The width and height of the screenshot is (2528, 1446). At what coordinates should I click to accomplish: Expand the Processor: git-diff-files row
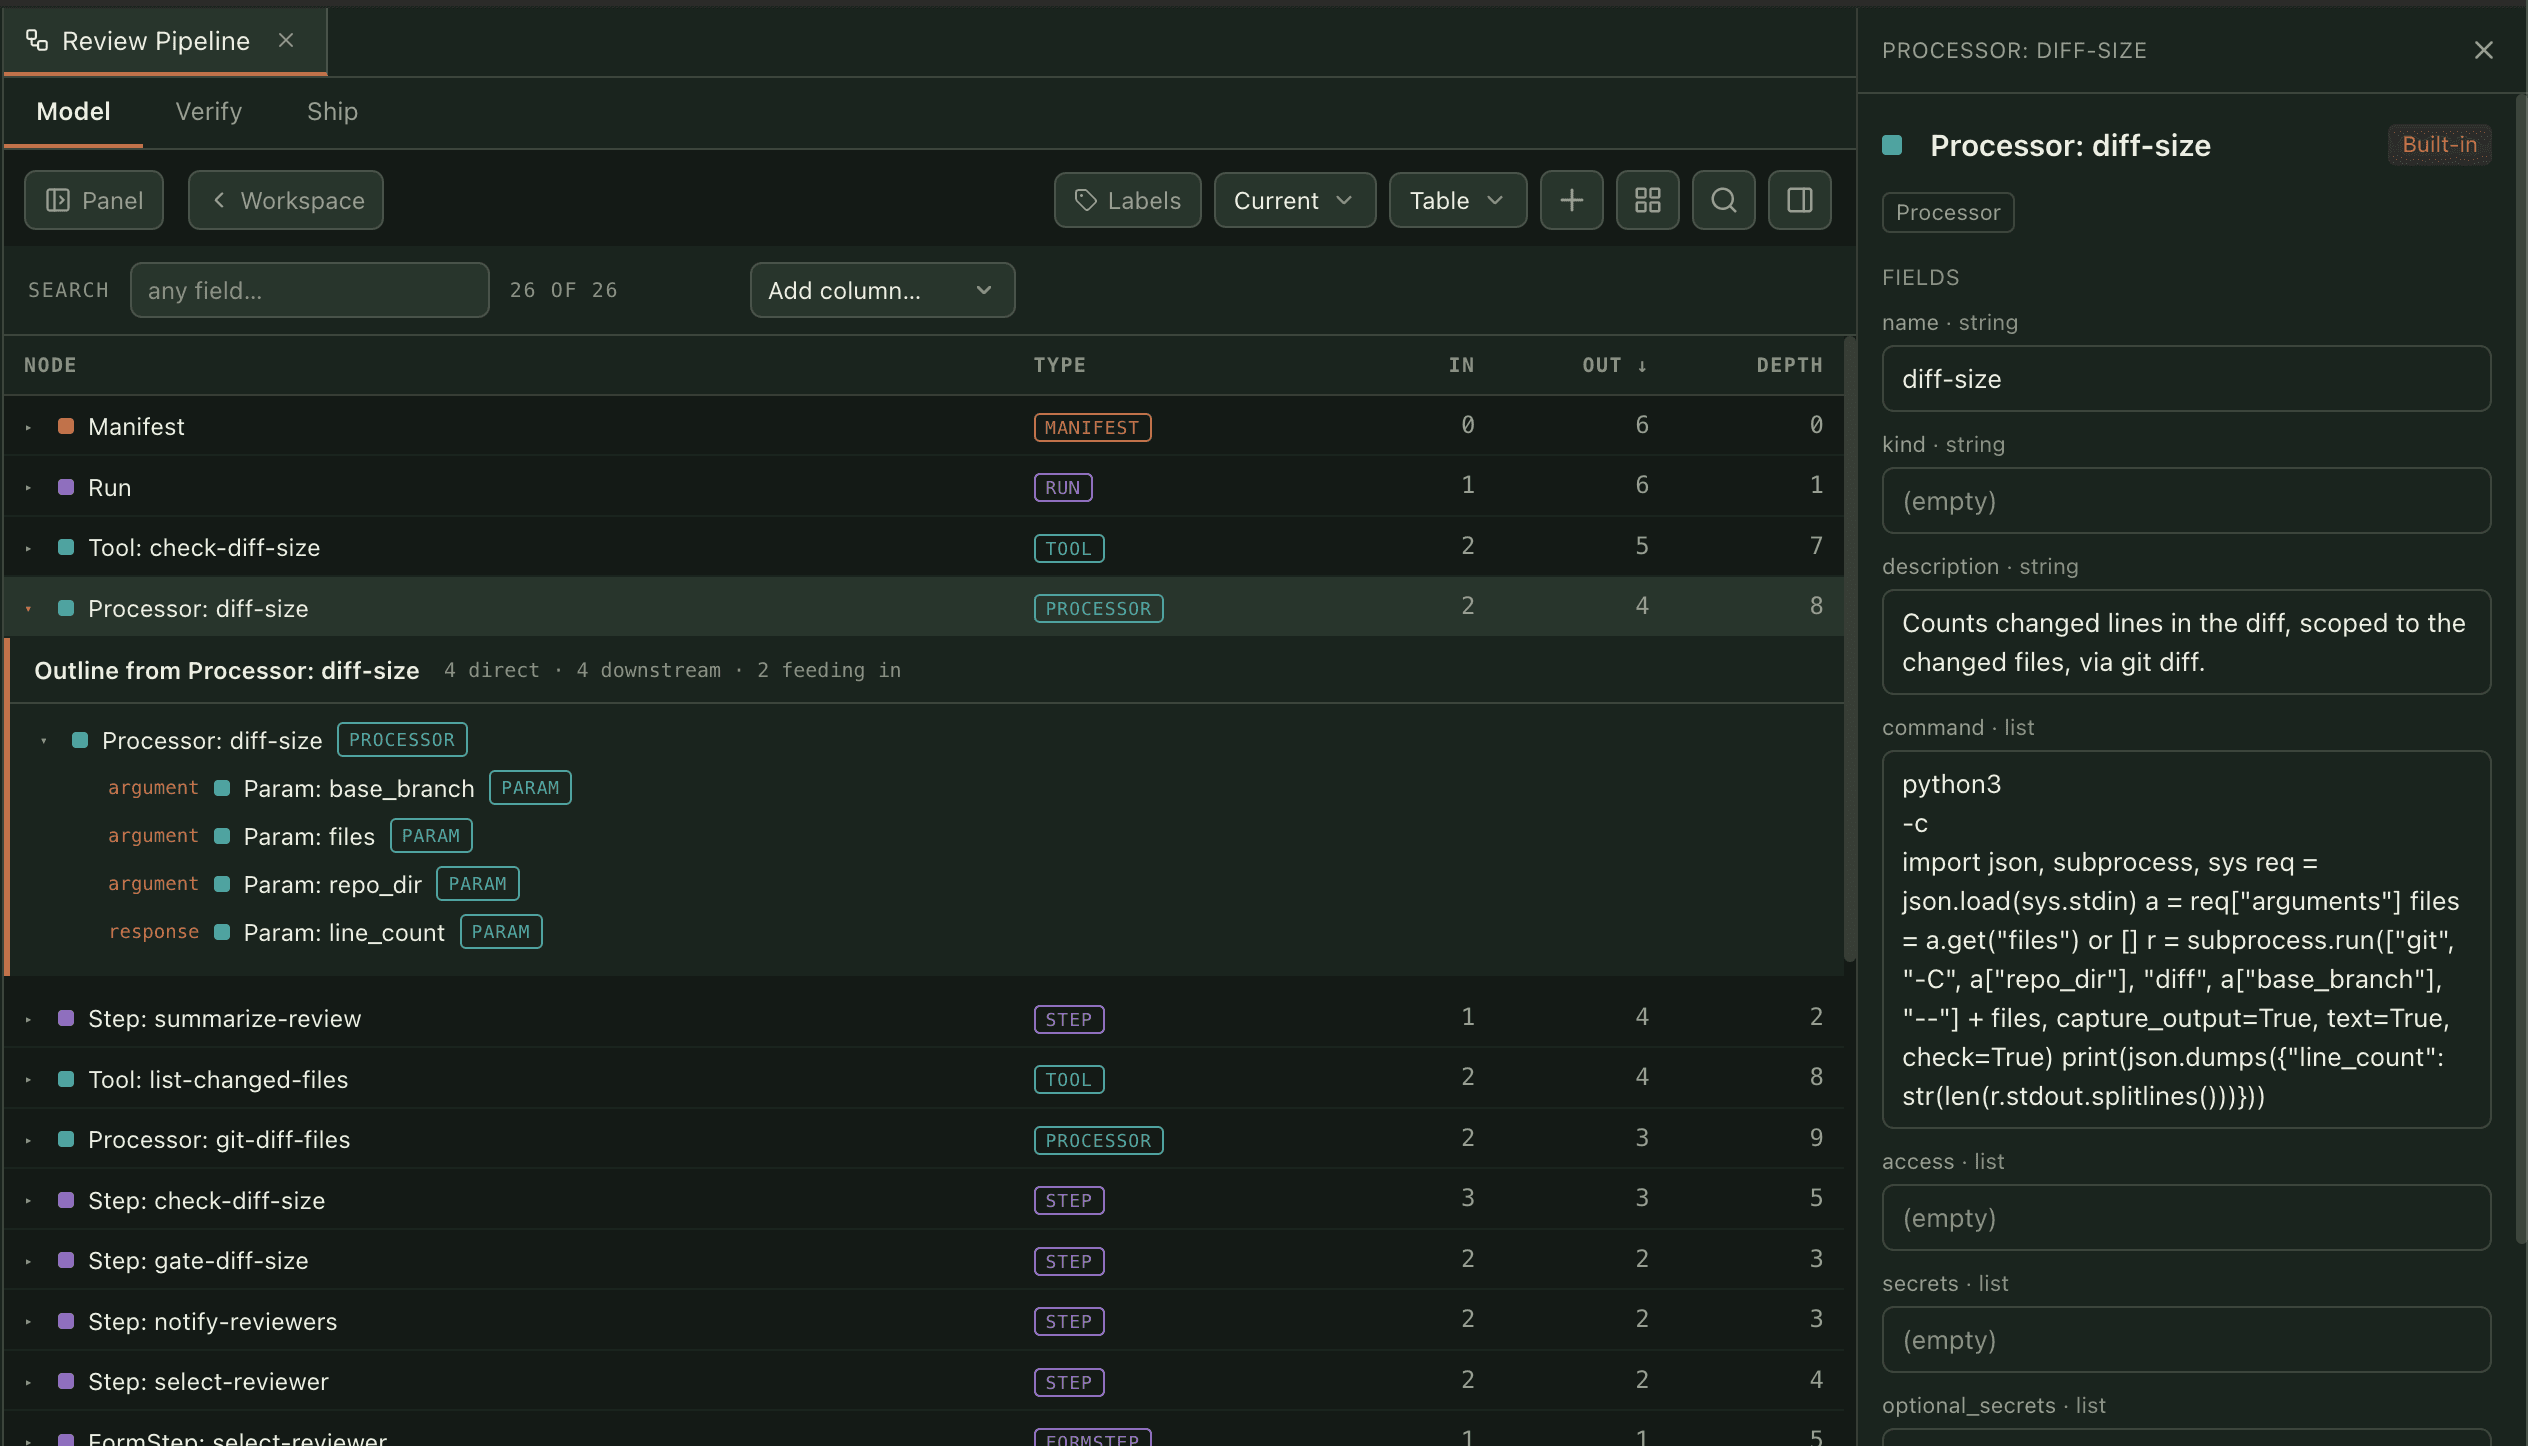point(28,1140)
